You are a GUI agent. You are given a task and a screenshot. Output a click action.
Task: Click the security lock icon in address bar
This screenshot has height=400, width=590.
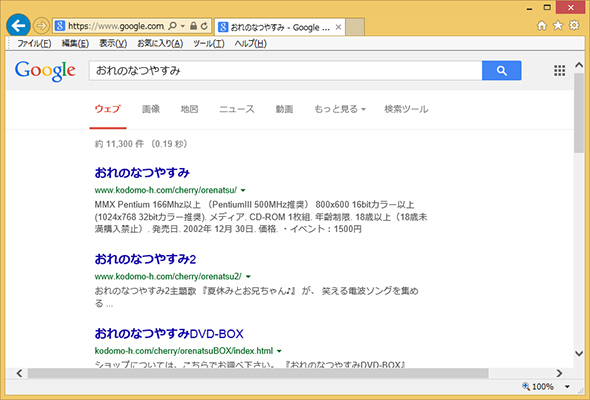tap(193, 26)
